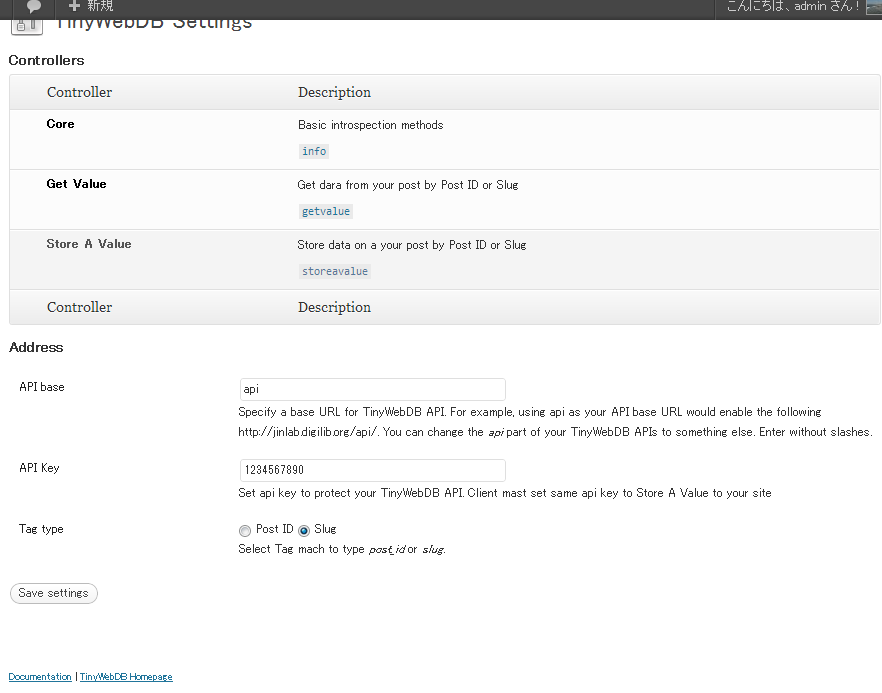Select the Post ID radio button

[245, 530]
